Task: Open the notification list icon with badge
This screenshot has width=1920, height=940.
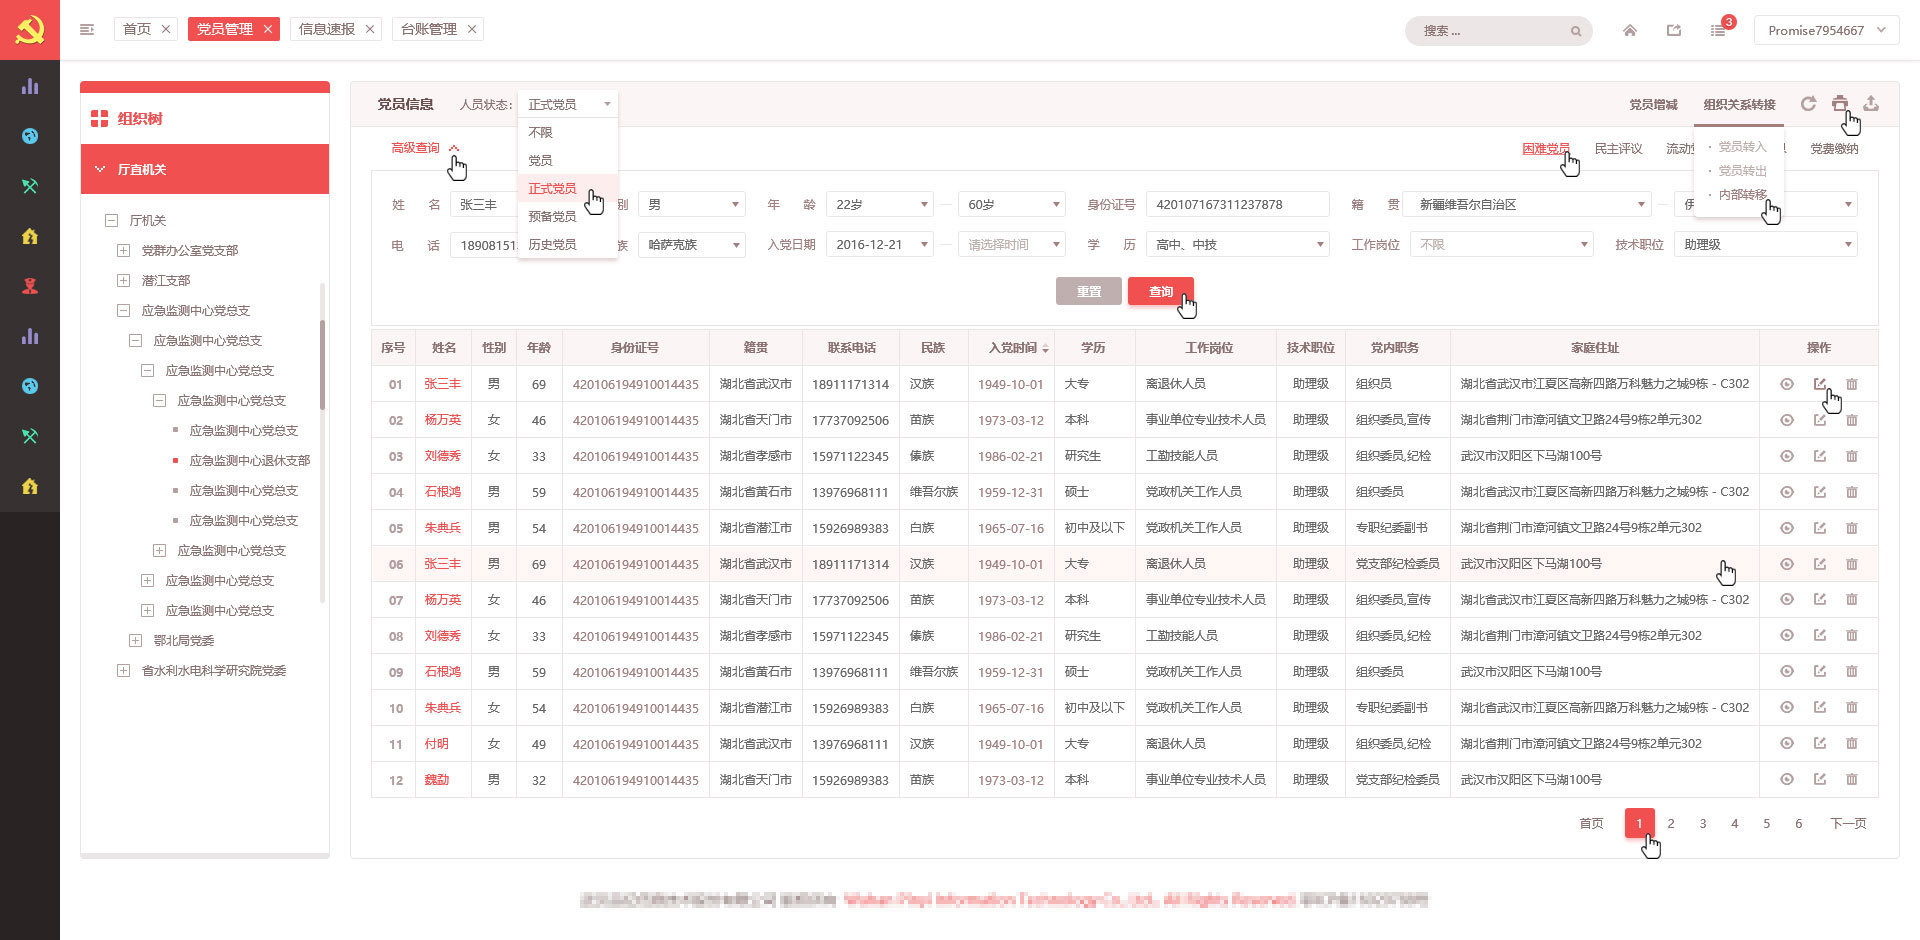Action: coord(1718,31)
